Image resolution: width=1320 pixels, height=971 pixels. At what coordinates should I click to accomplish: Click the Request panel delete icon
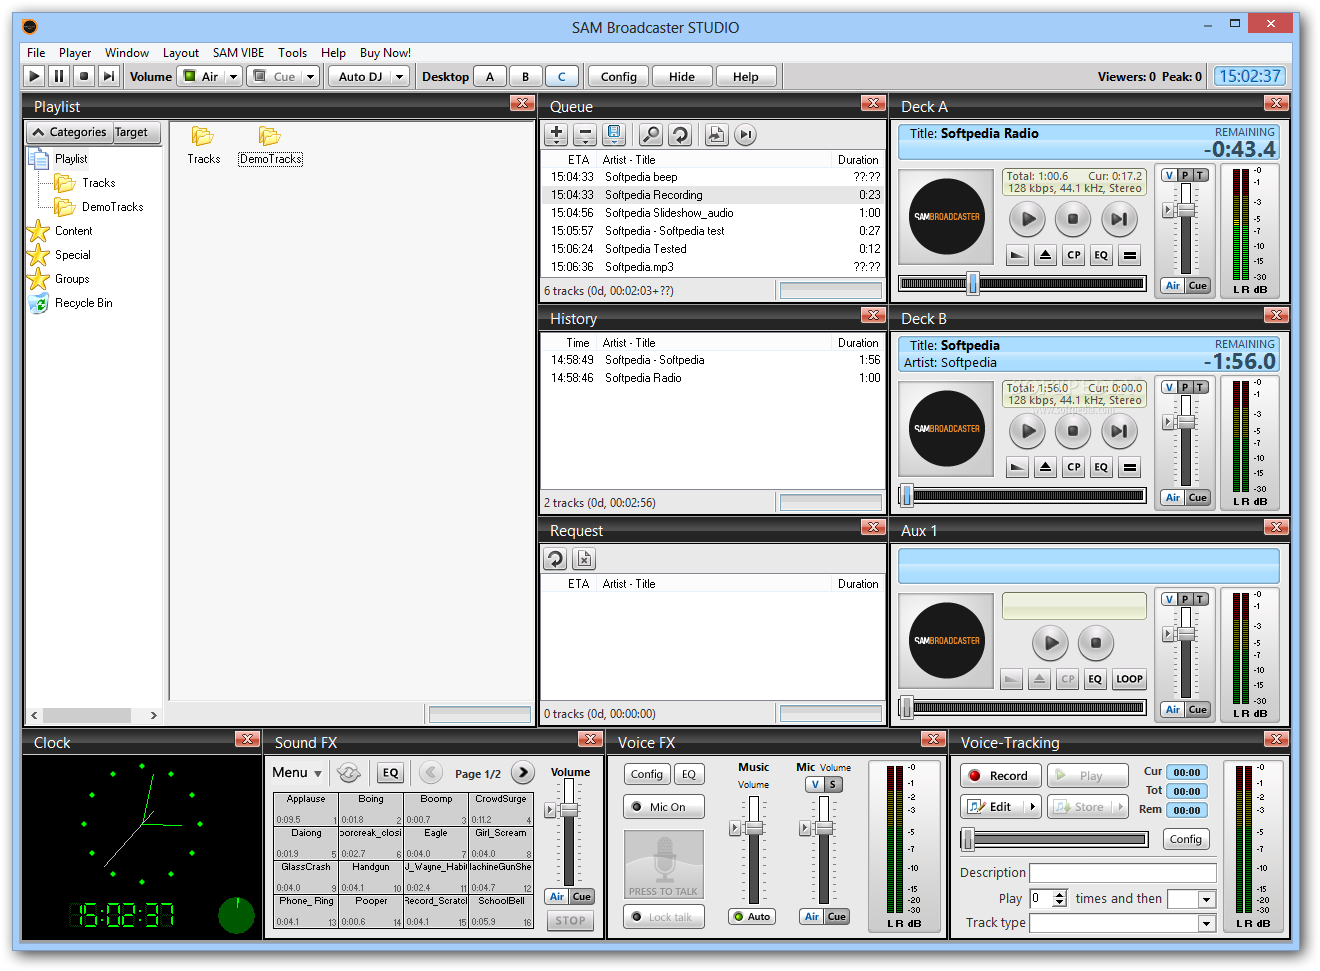pyautogui.click(x=585, y=558)
